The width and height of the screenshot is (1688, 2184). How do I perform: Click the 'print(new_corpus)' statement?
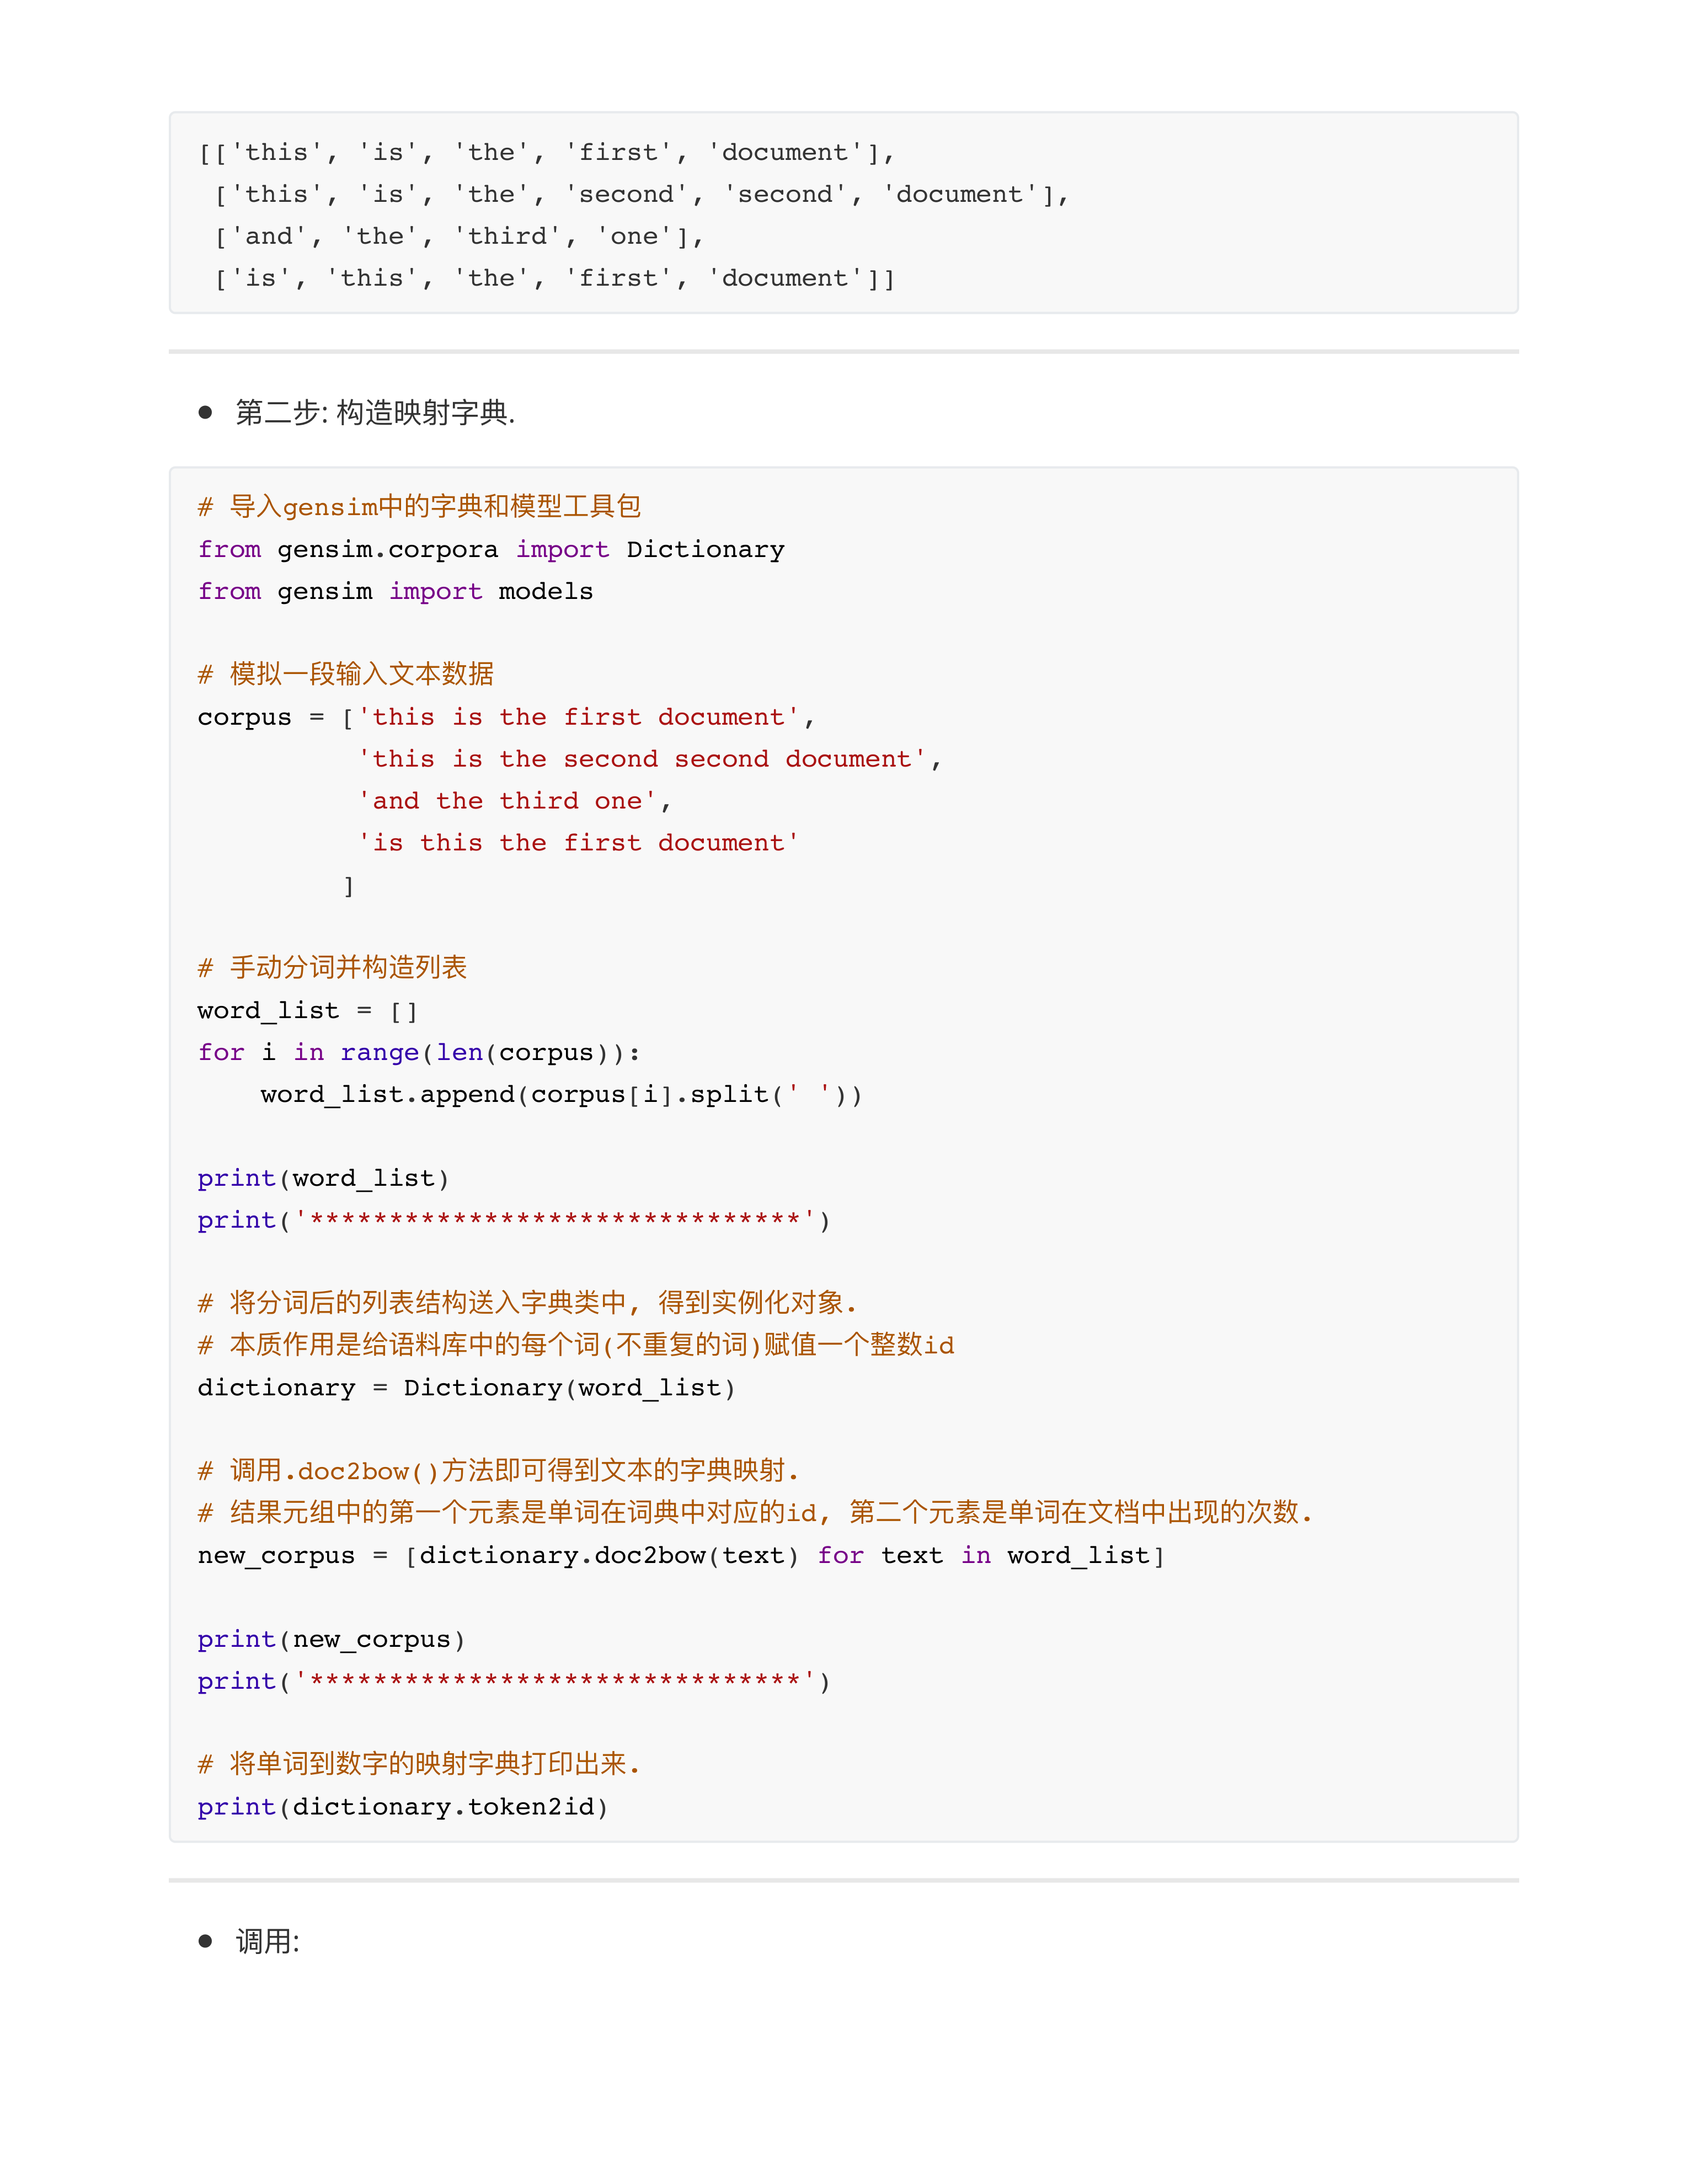tap(330, 1639)
